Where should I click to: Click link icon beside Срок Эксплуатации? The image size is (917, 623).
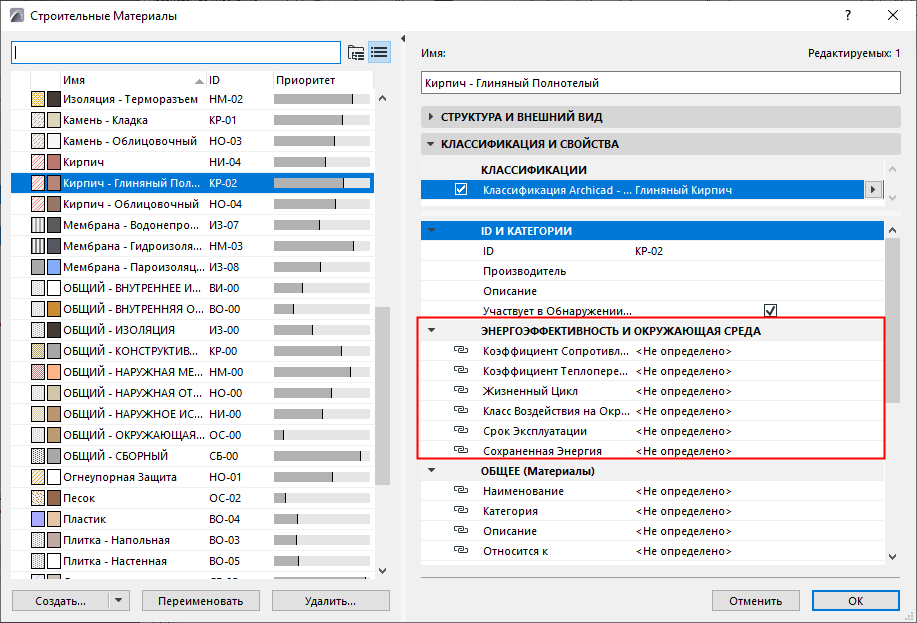coord(461,430)
